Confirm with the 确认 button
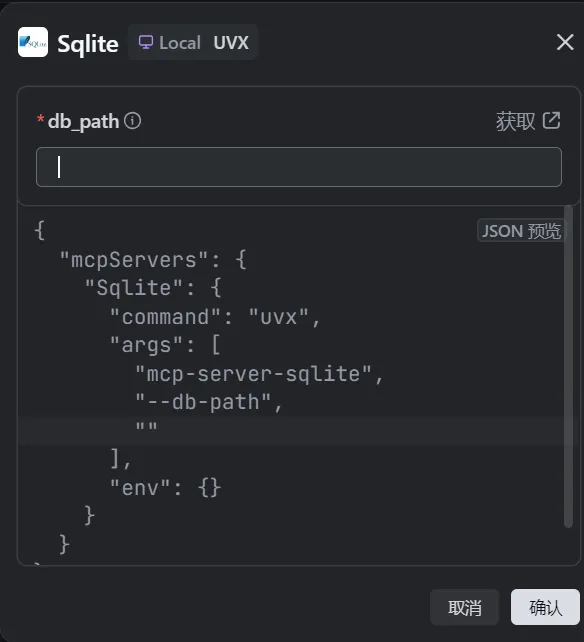 tap(545, 607)
